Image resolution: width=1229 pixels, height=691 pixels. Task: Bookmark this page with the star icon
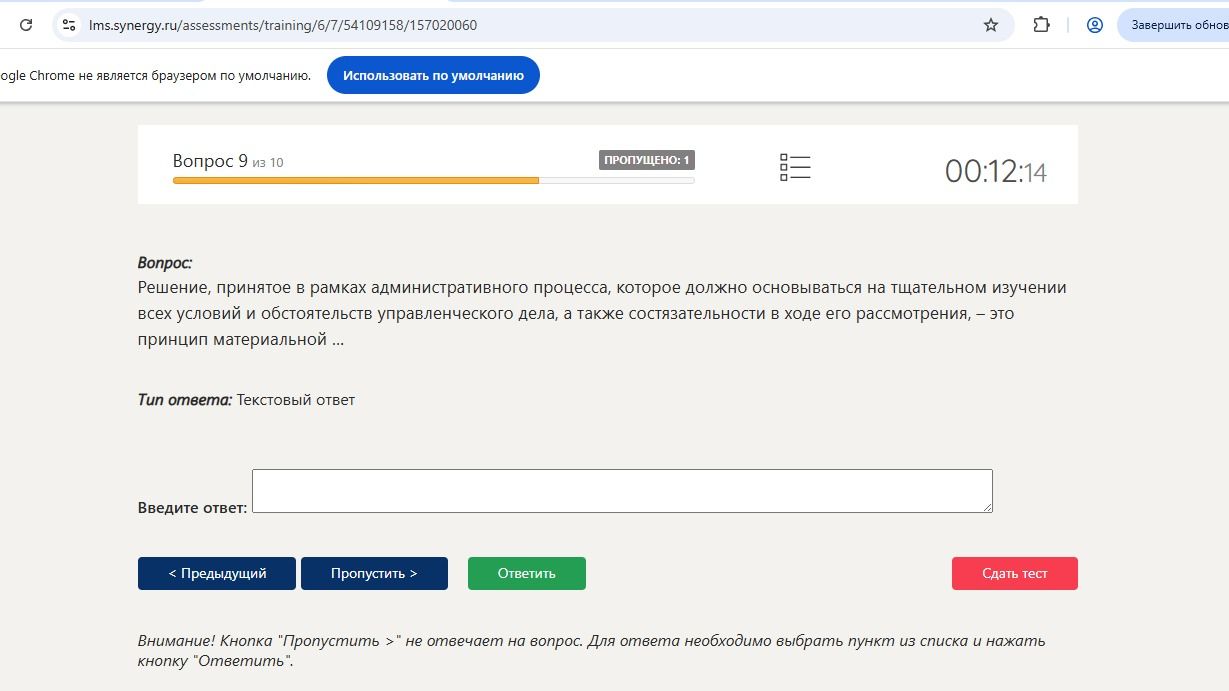tap(991, 25)
